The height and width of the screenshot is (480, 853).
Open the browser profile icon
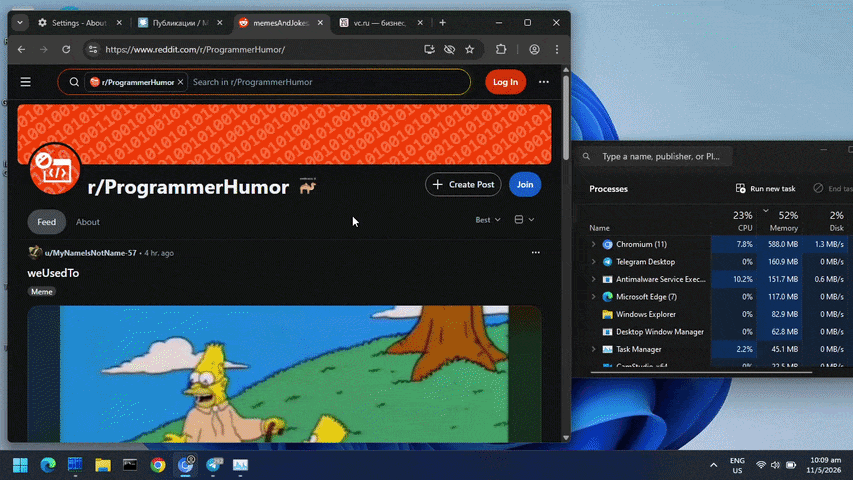pyautogui.click(x=534, y=50)
